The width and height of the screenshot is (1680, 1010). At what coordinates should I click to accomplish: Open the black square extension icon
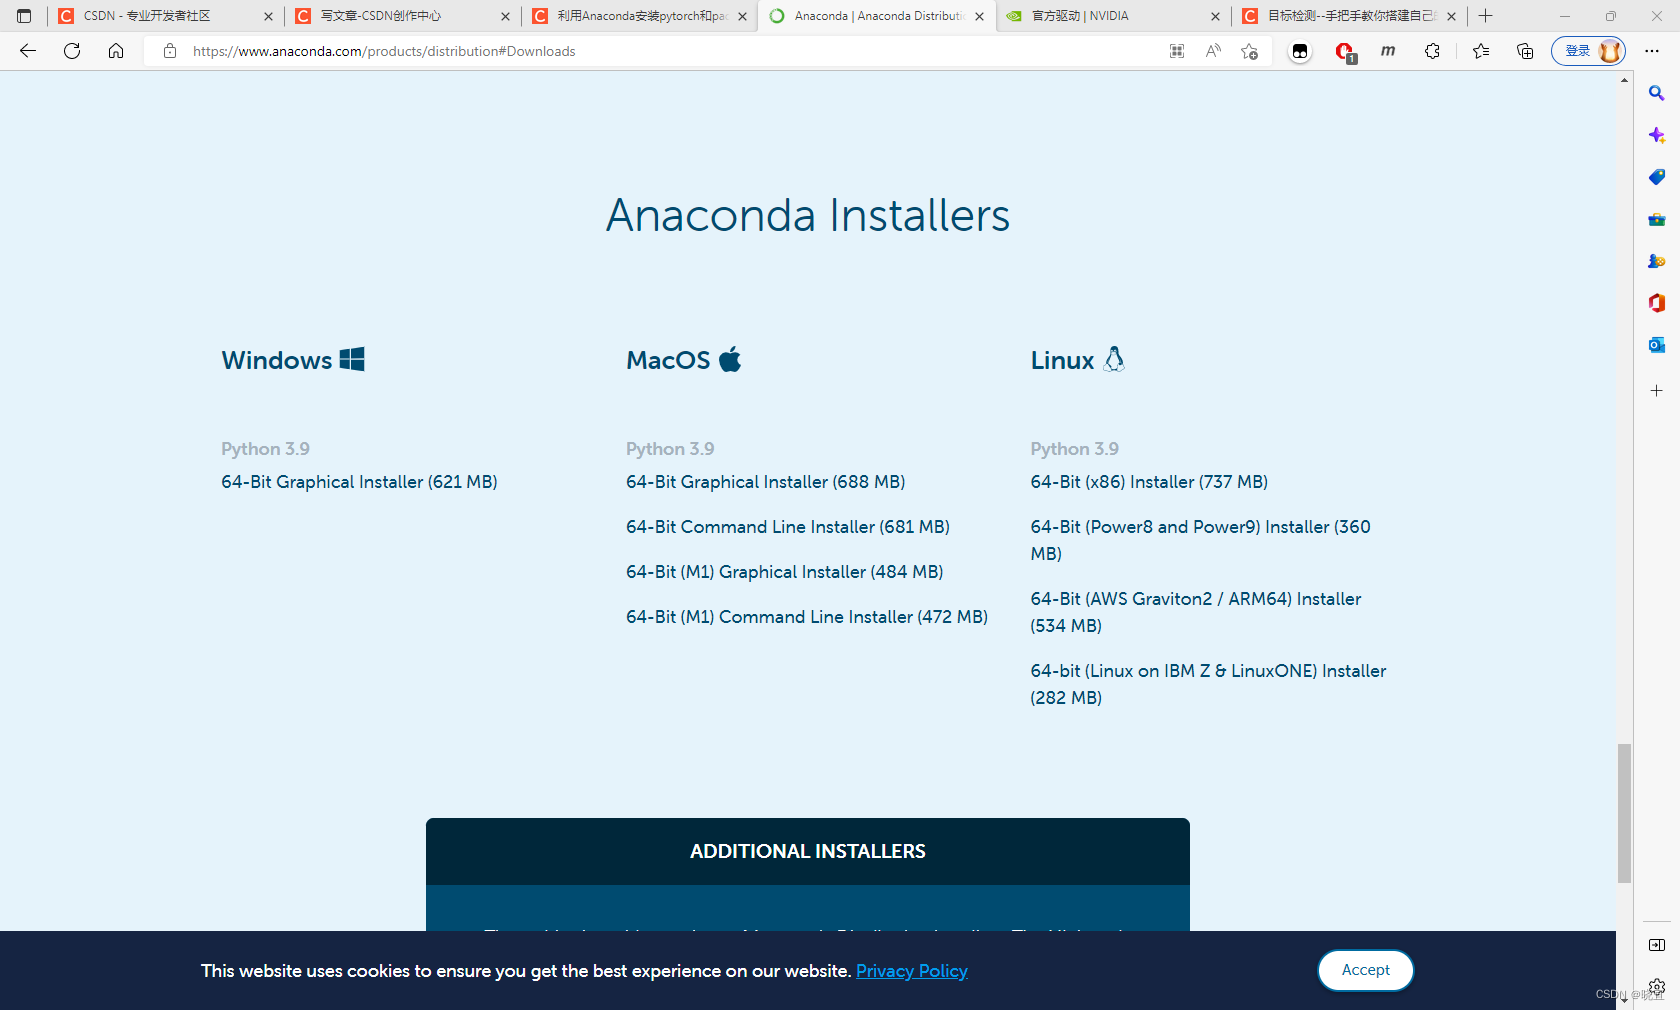pyautogui.click(x=1300, y=51)
